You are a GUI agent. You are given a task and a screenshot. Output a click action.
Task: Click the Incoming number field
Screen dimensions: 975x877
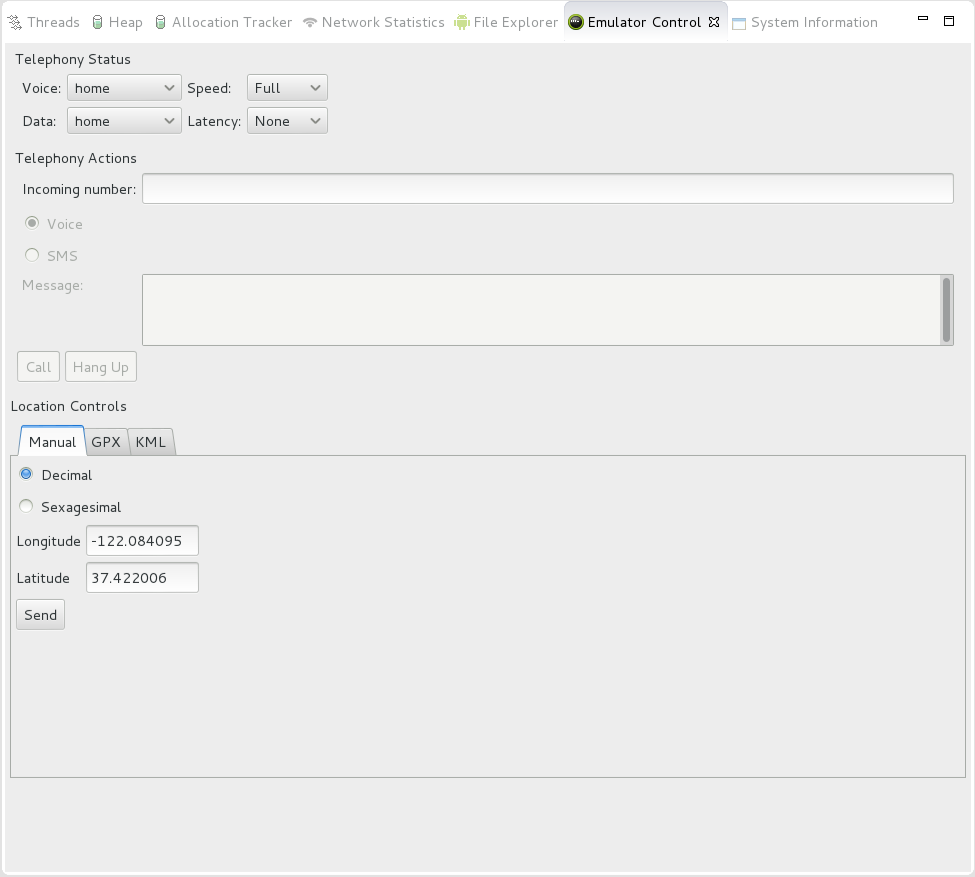[x=548, y=188]
